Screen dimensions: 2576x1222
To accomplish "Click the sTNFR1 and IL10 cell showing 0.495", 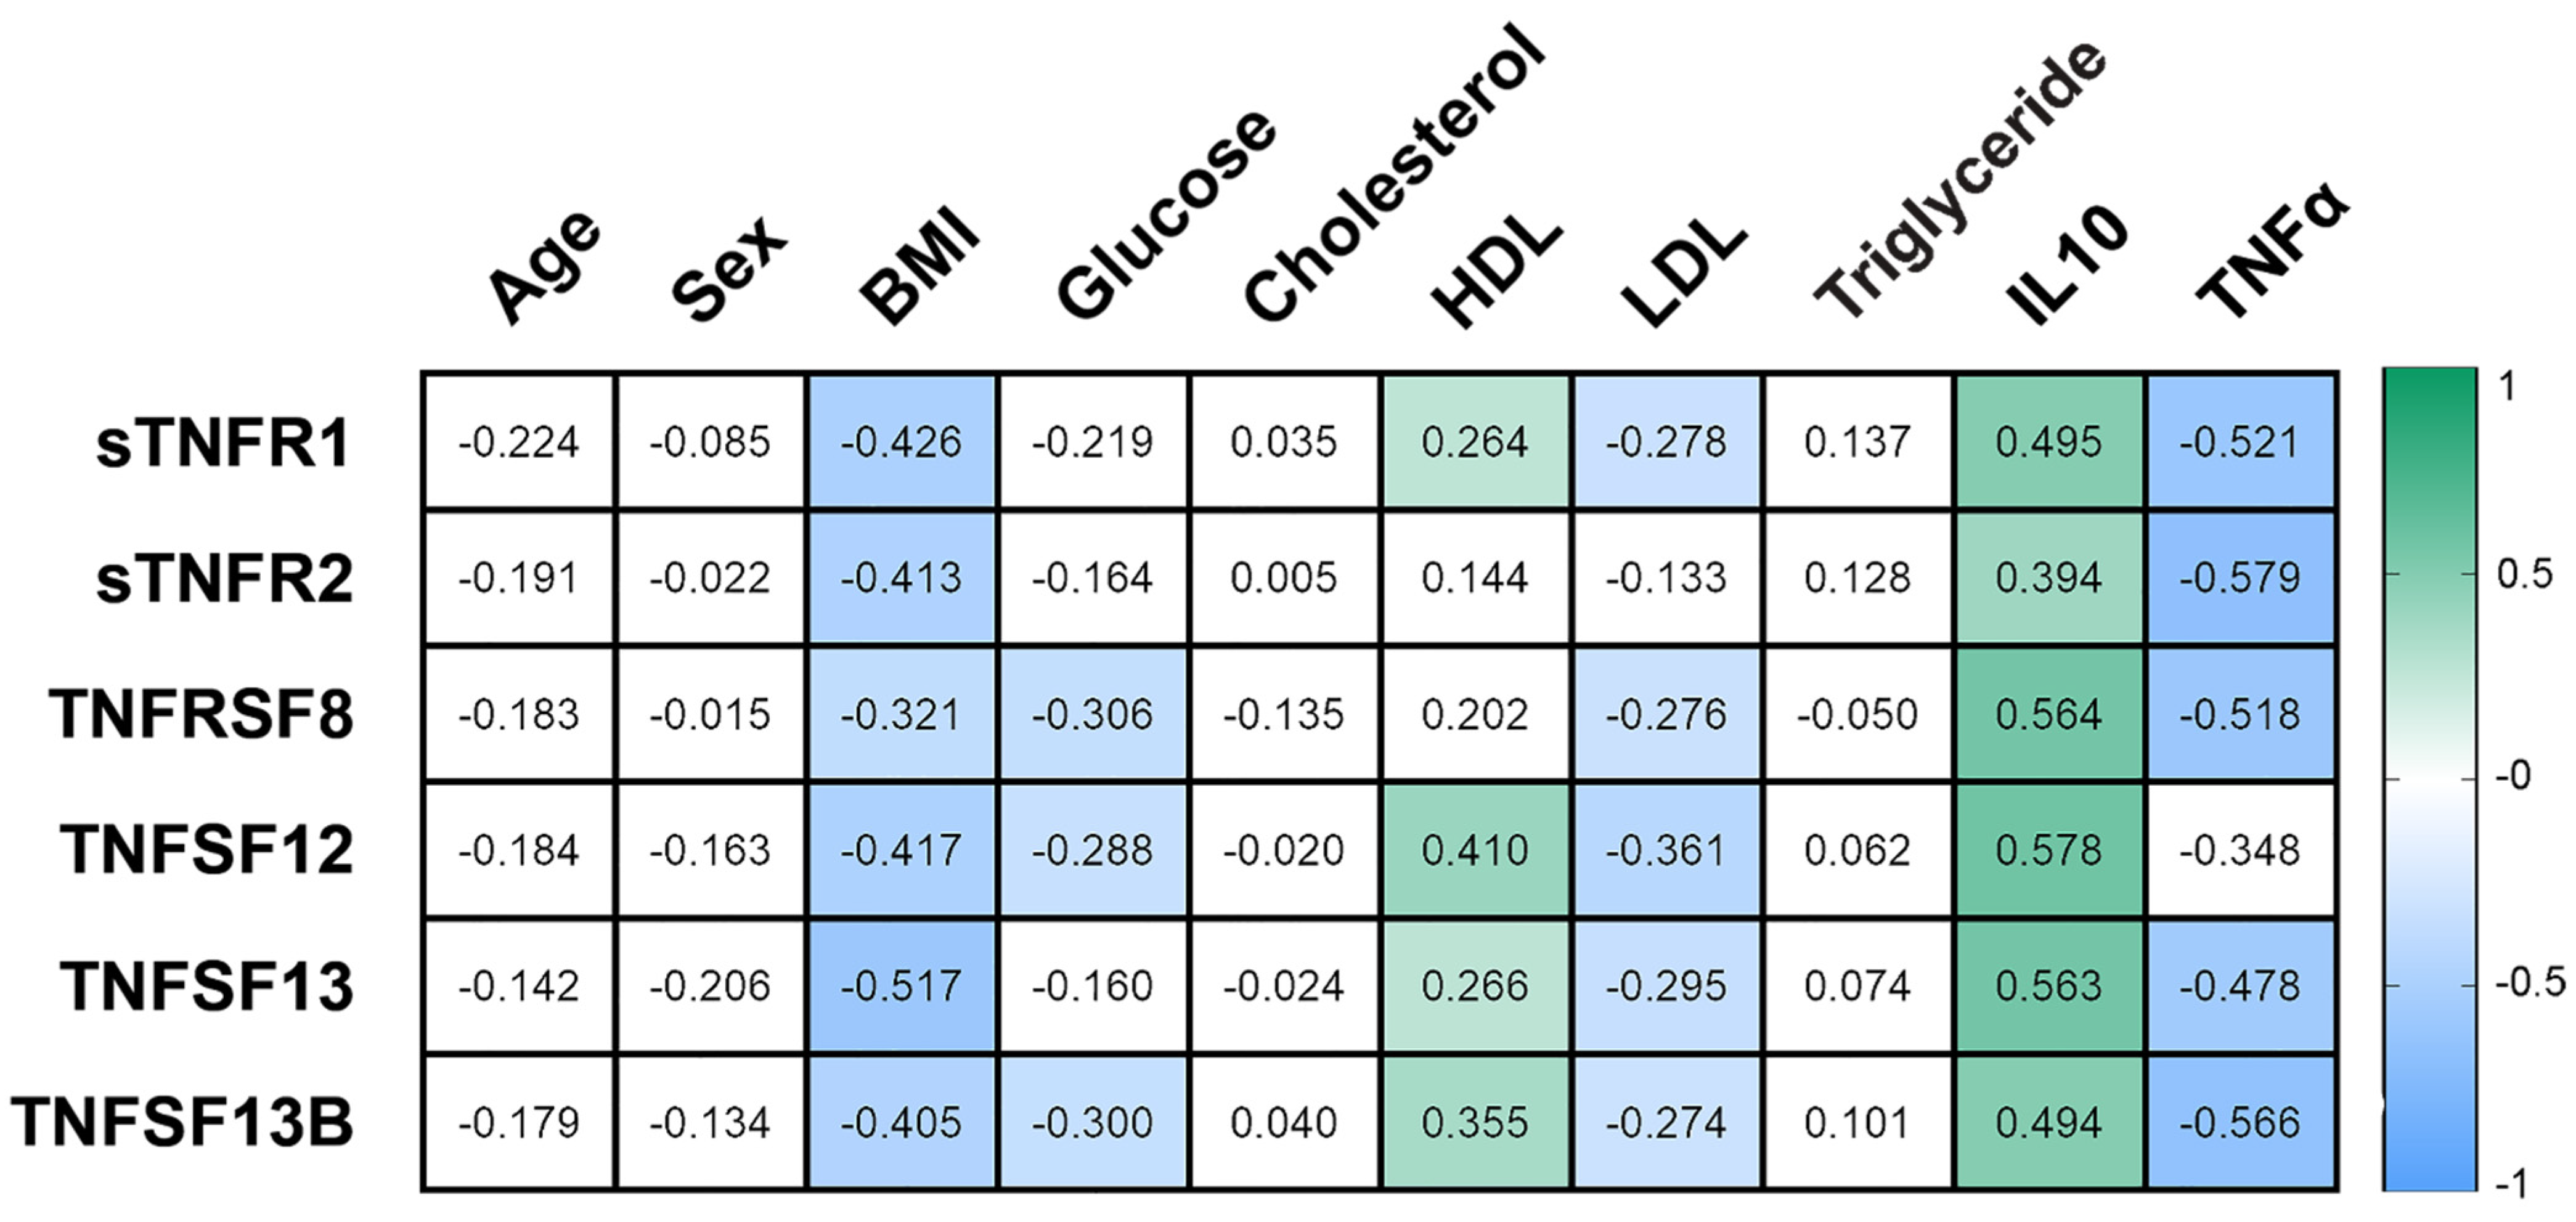I will 2049,442.
